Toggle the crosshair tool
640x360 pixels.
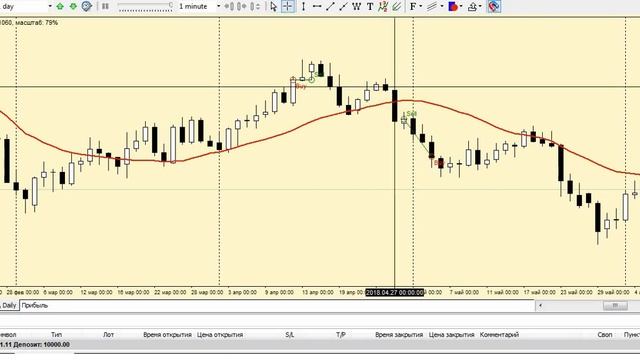(x=288, y=7)
